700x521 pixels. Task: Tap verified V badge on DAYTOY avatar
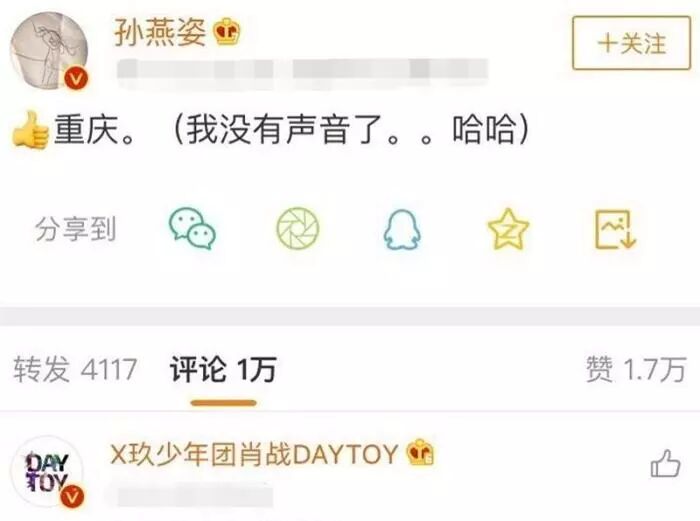pyautogui.click(x=72, y=496)
